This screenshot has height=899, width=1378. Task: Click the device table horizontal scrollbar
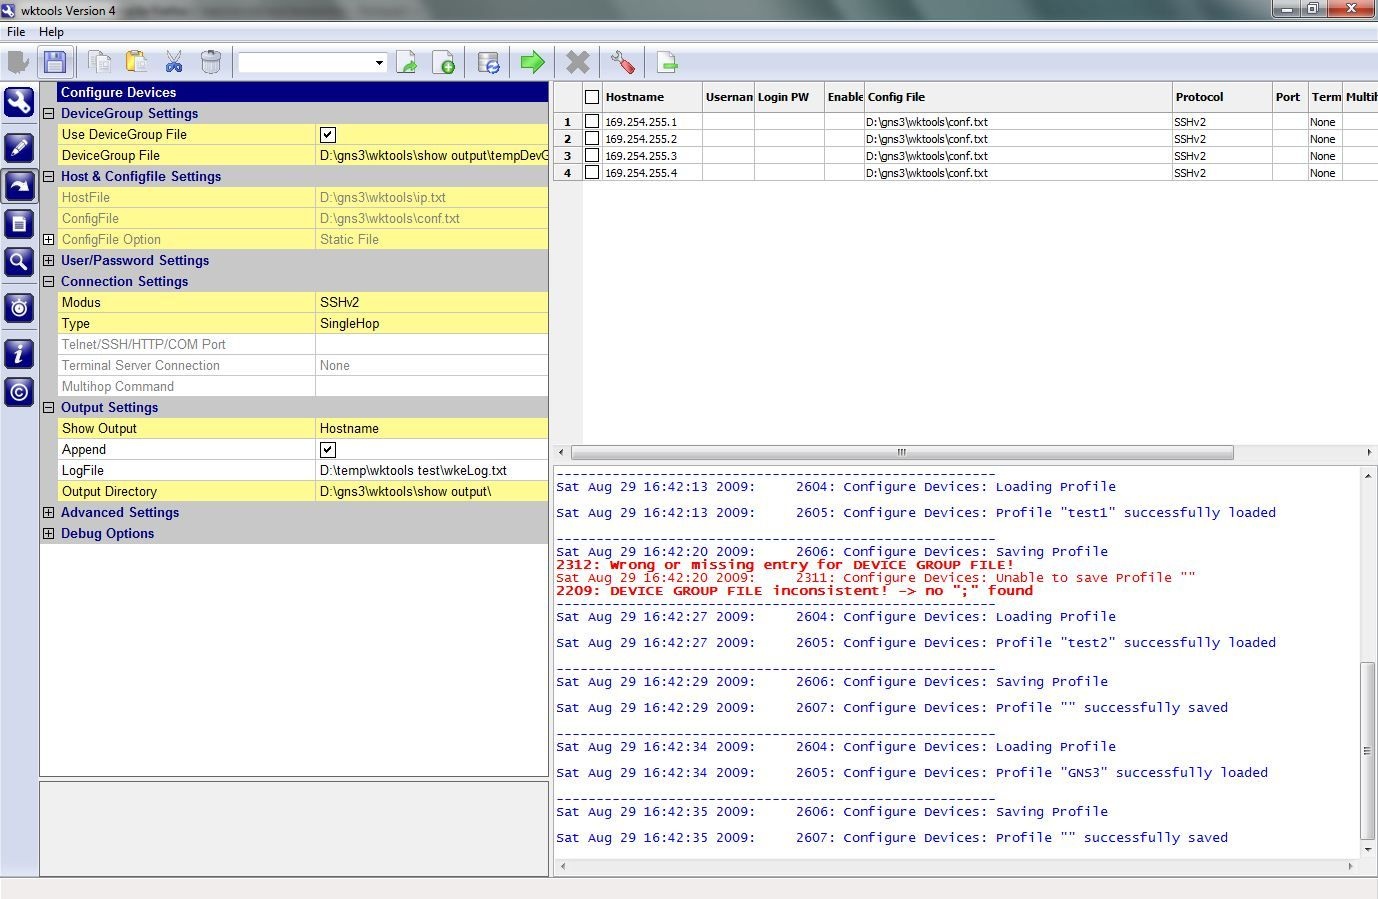click(901, 453)
